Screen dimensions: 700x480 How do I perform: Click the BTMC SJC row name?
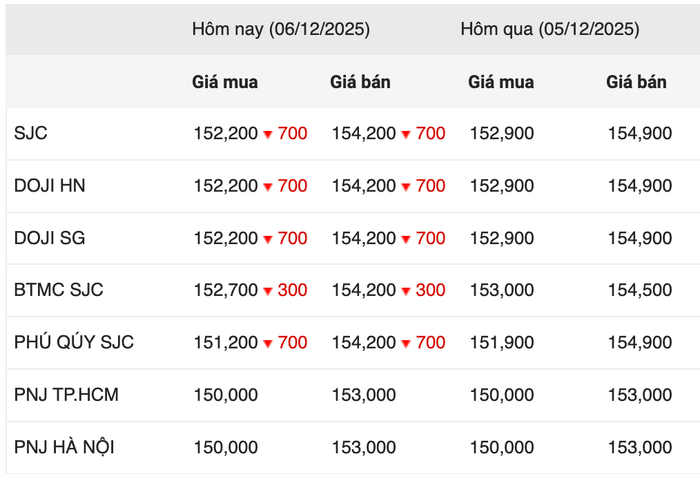click(59, 290)
